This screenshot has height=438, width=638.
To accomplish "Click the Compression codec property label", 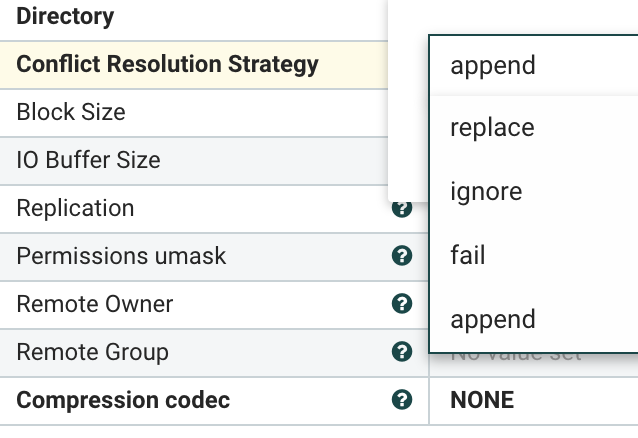I will [x=123, y=400].
